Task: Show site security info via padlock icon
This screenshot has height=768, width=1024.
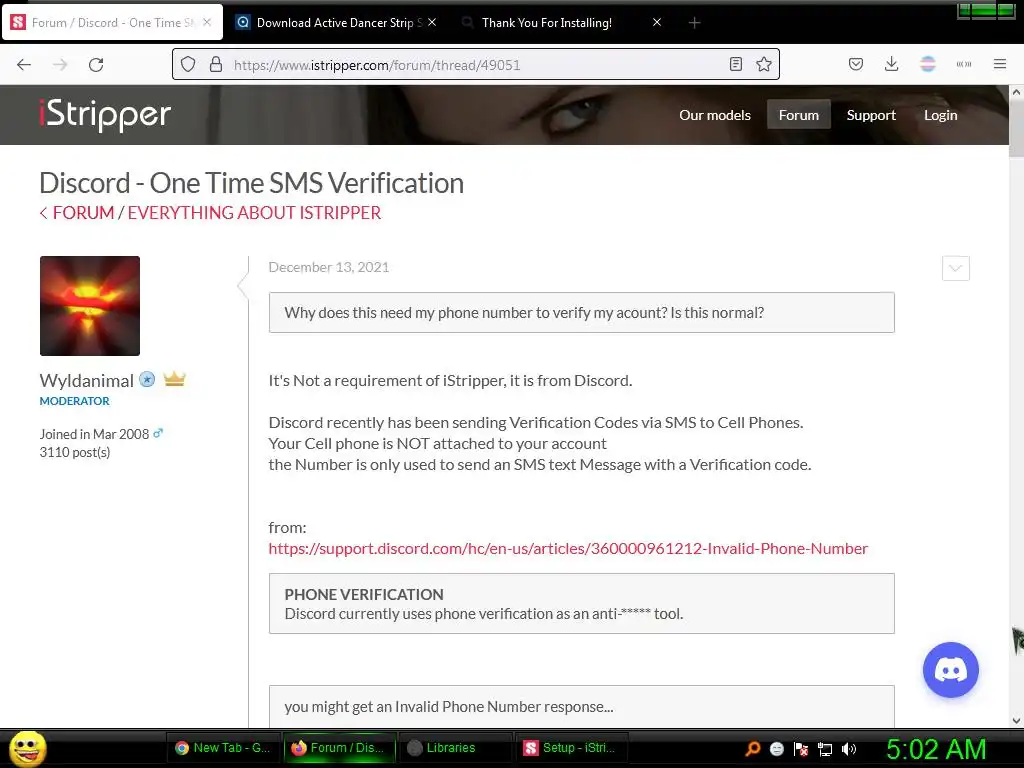Action: (x=216, y=65)
